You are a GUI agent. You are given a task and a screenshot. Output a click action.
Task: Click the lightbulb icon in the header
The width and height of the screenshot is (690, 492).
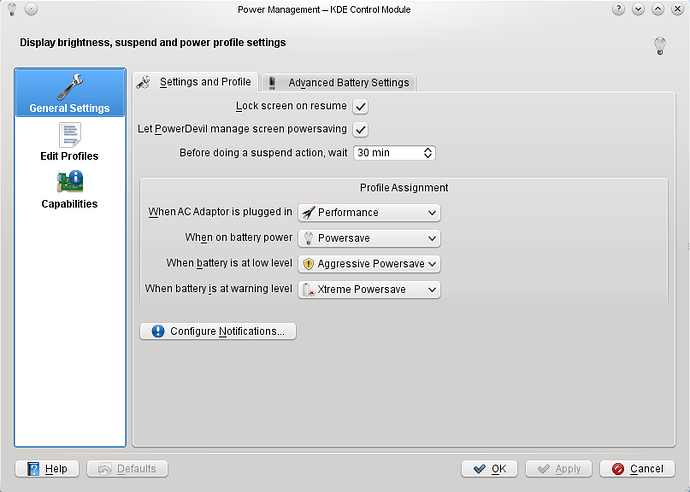[x=660, y=46]
